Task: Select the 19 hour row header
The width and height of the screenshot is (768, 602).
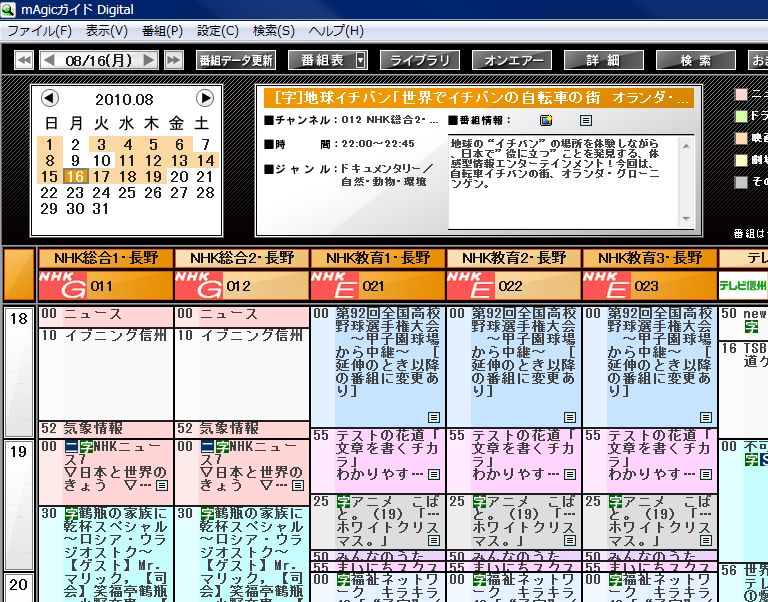Action: tap(19, 505)
